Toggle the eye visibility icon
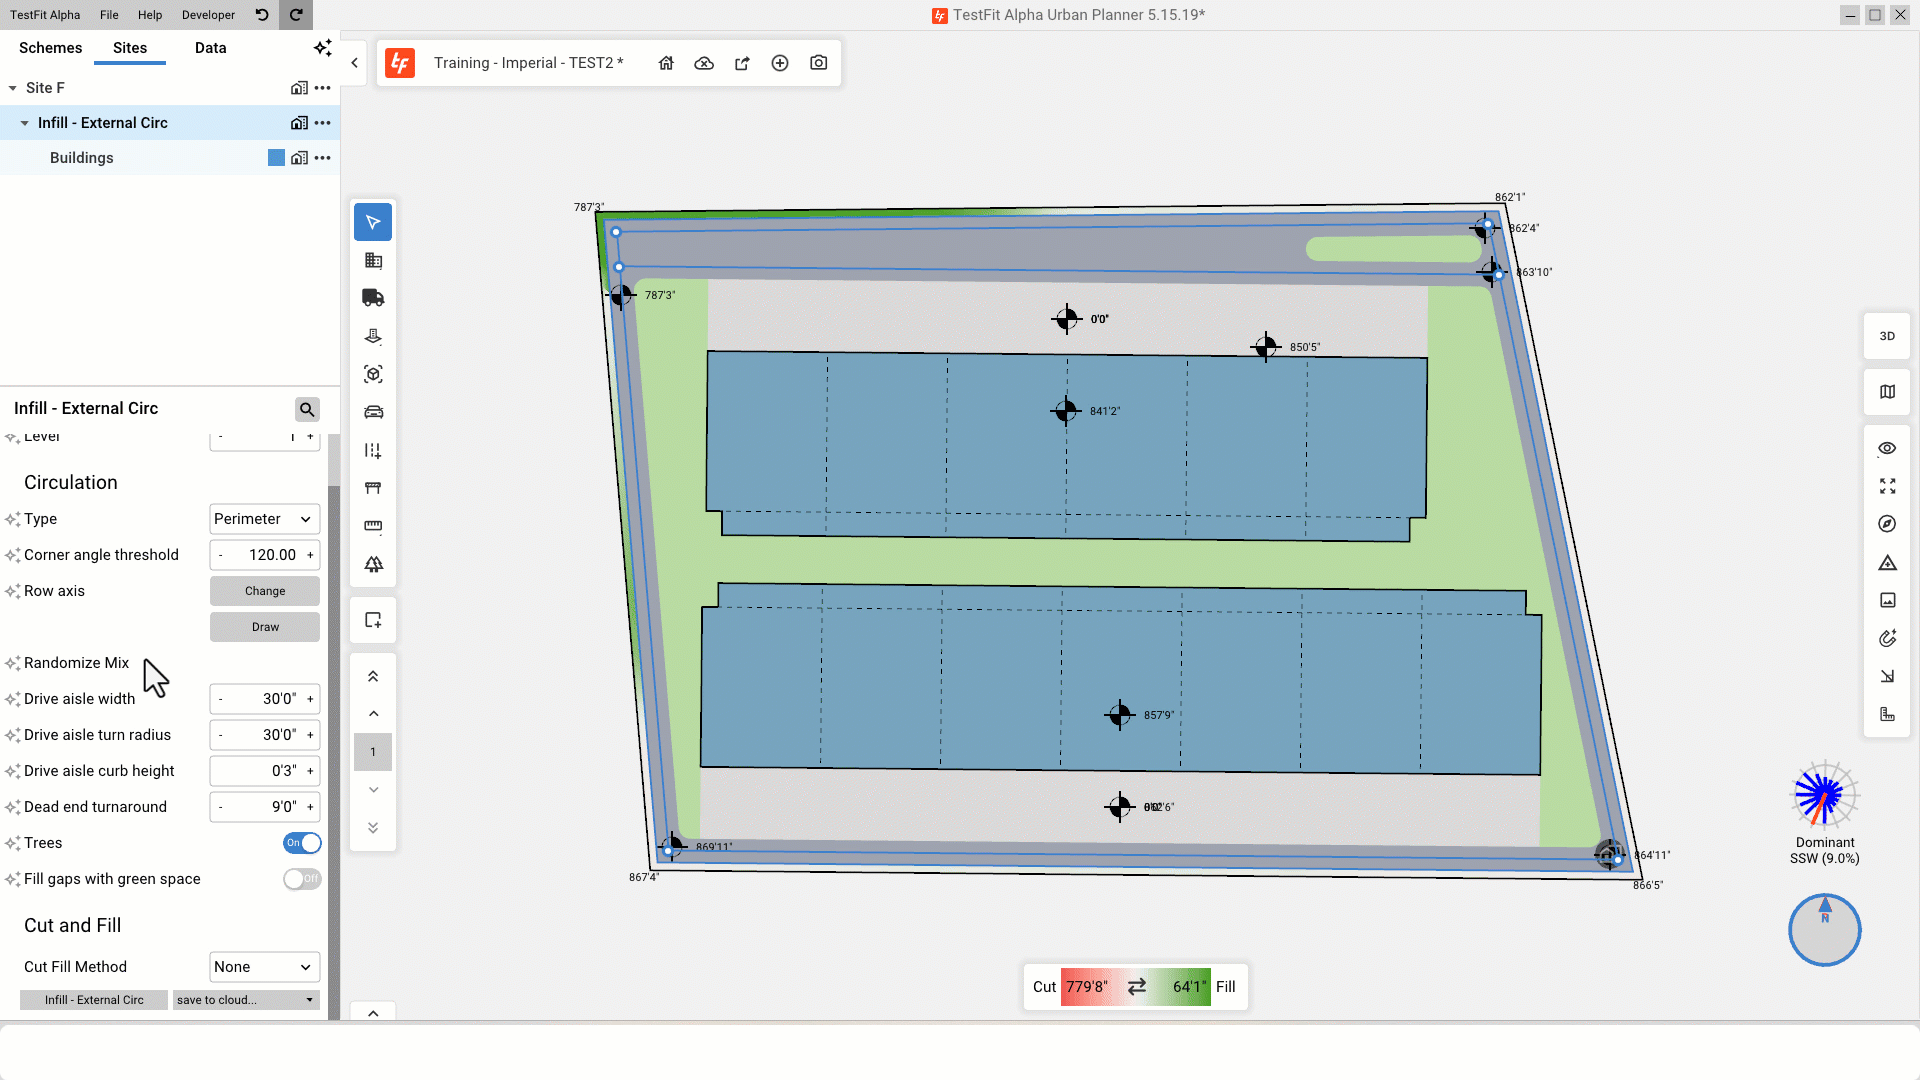The width and height of the screenshot is (1920, 1080). tap(1887, 448)
